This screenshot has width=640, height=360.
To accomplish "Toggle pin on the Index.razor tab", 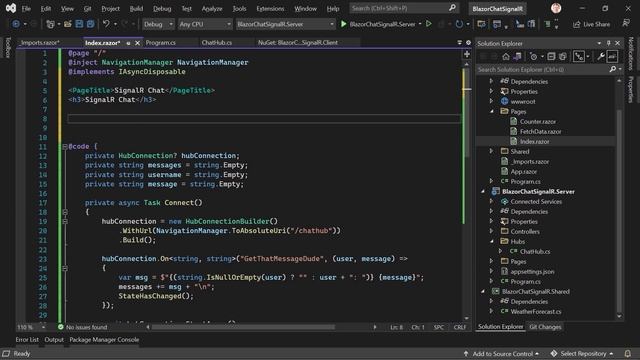I will (x=129, y=43).
